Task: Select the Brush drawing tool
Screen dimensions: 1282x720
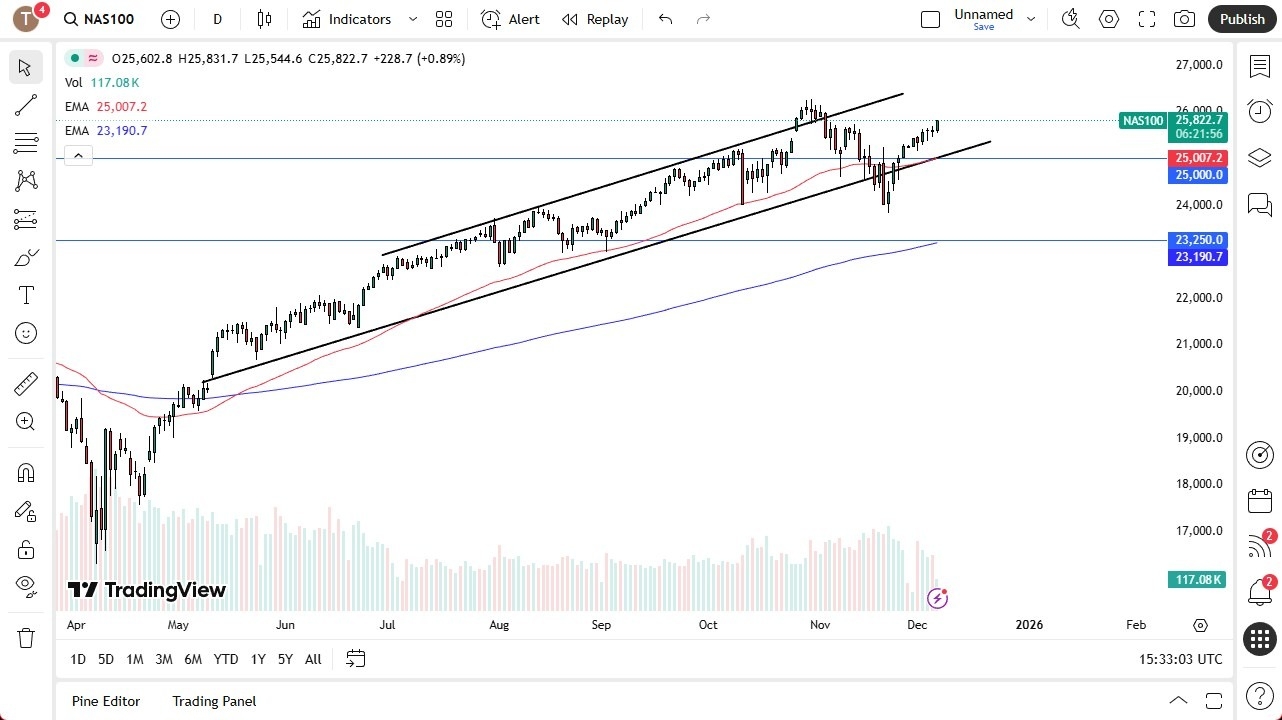Action: [x=25, y=257]
